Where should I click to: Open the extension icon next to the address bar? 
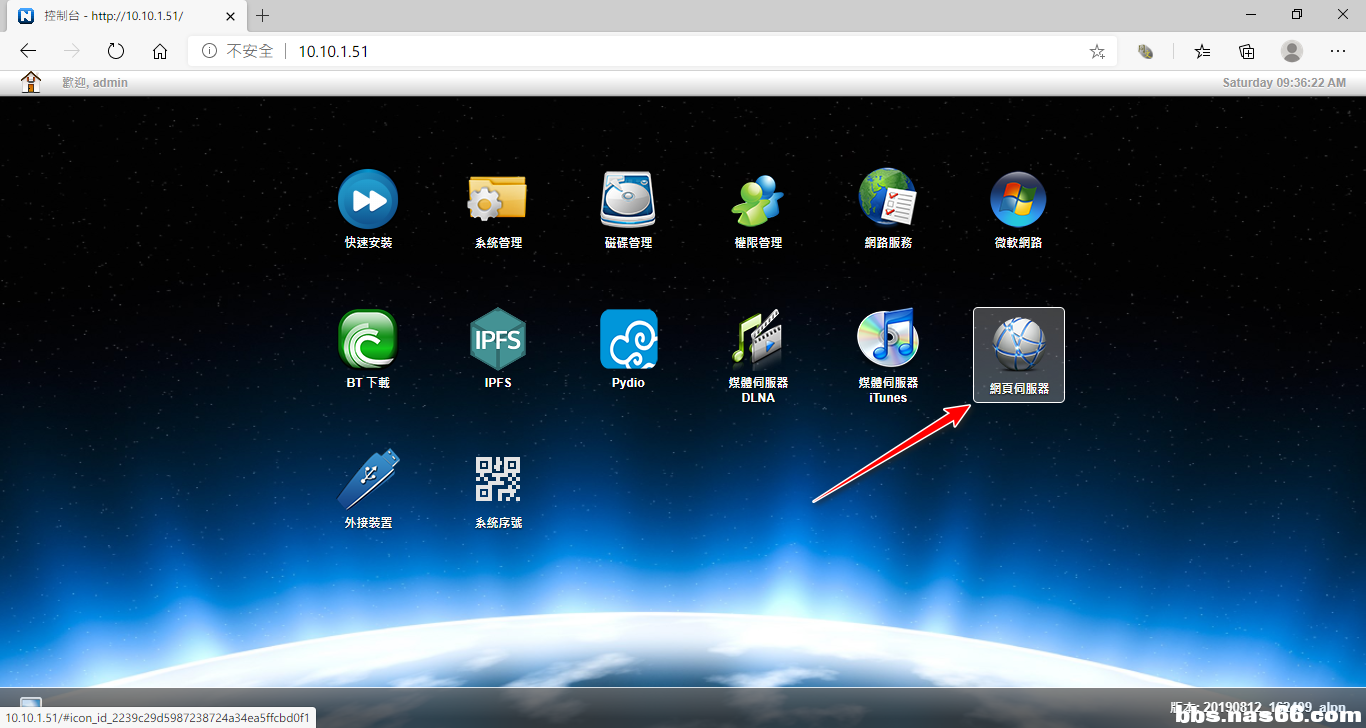(1146, 51)
